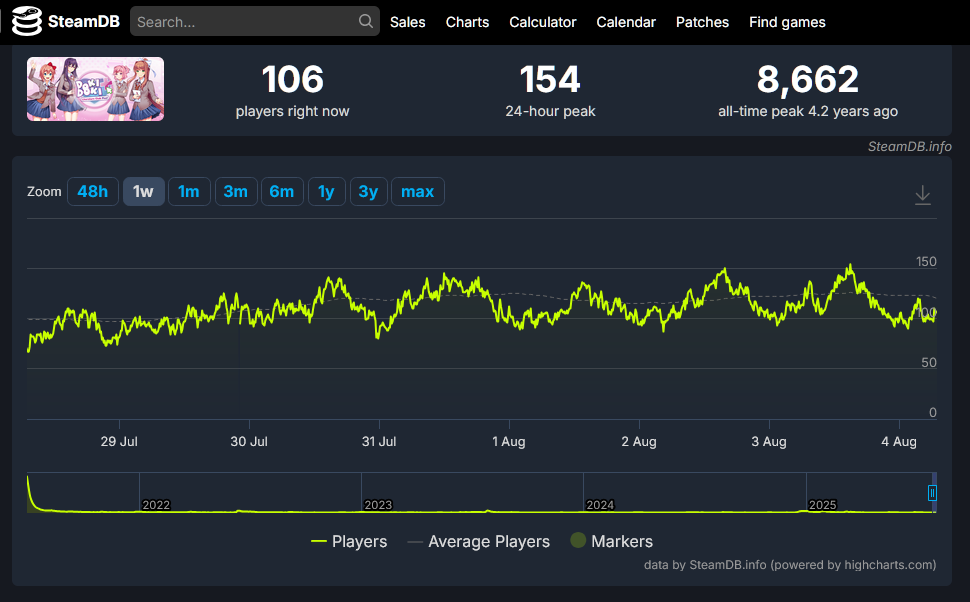Click the '50' y-axis label

tap(929, 363)
